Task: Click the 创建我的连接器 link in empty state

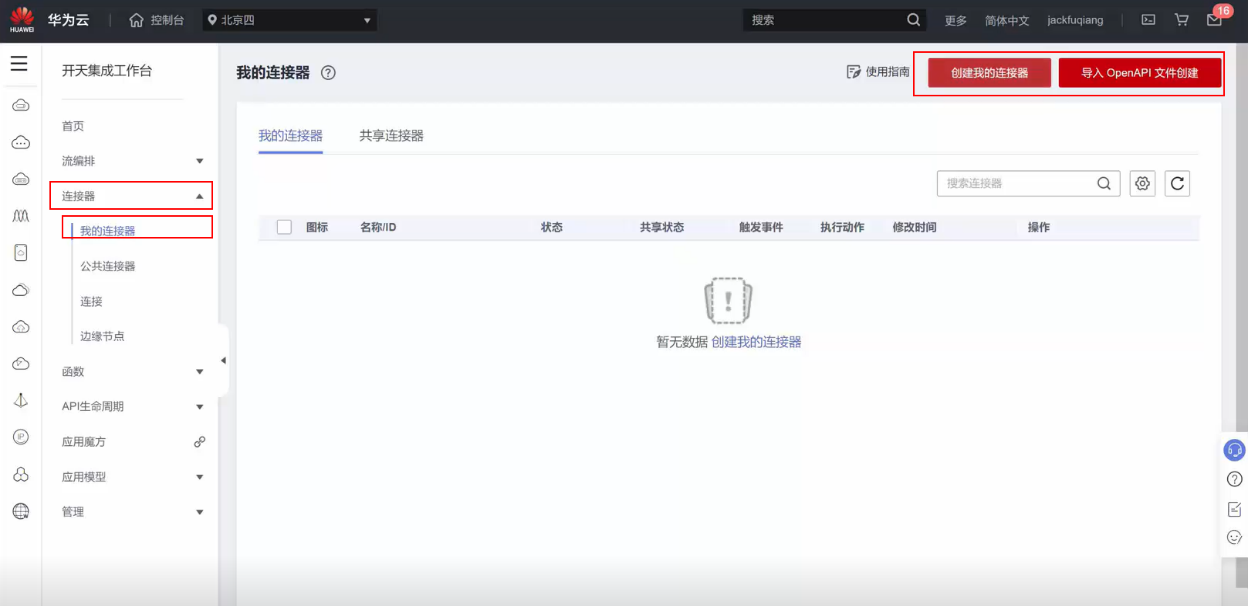Action: [x=756, y=341]
